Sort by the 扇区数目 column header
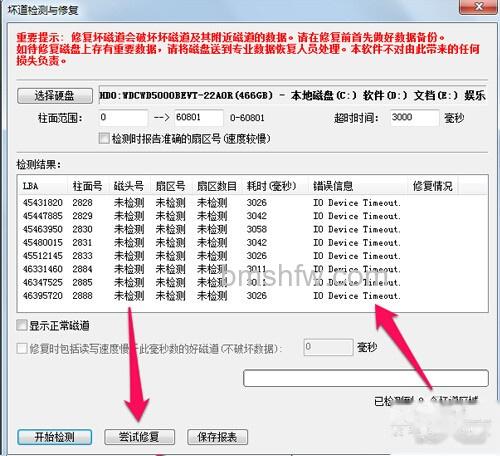Image resolution: width=500 pixels, height=456 pixels. [x=217, y=186]
